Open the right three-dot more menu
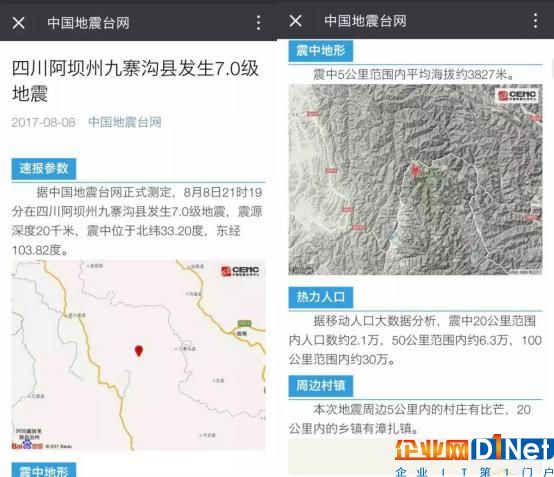 coord(536,20)
